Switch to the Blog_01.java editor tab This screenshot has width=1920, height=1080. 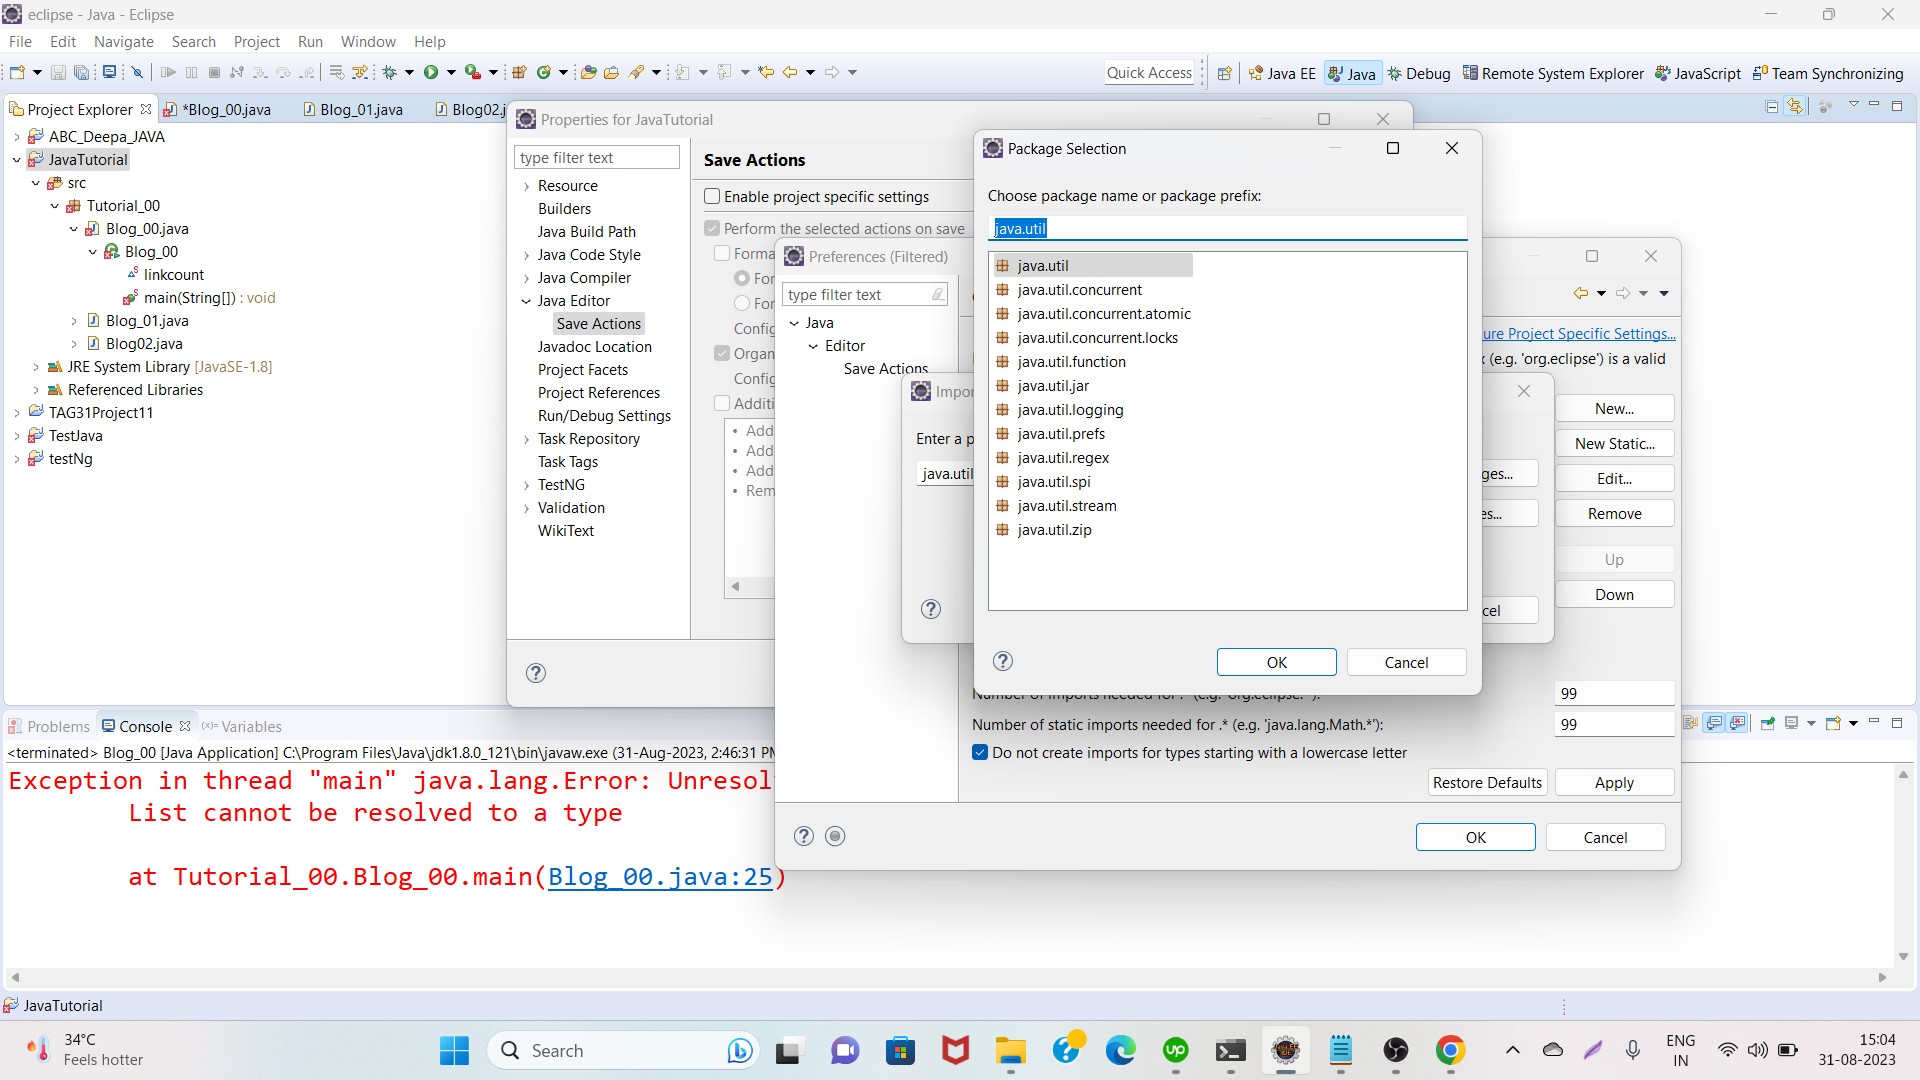(362, 109)
